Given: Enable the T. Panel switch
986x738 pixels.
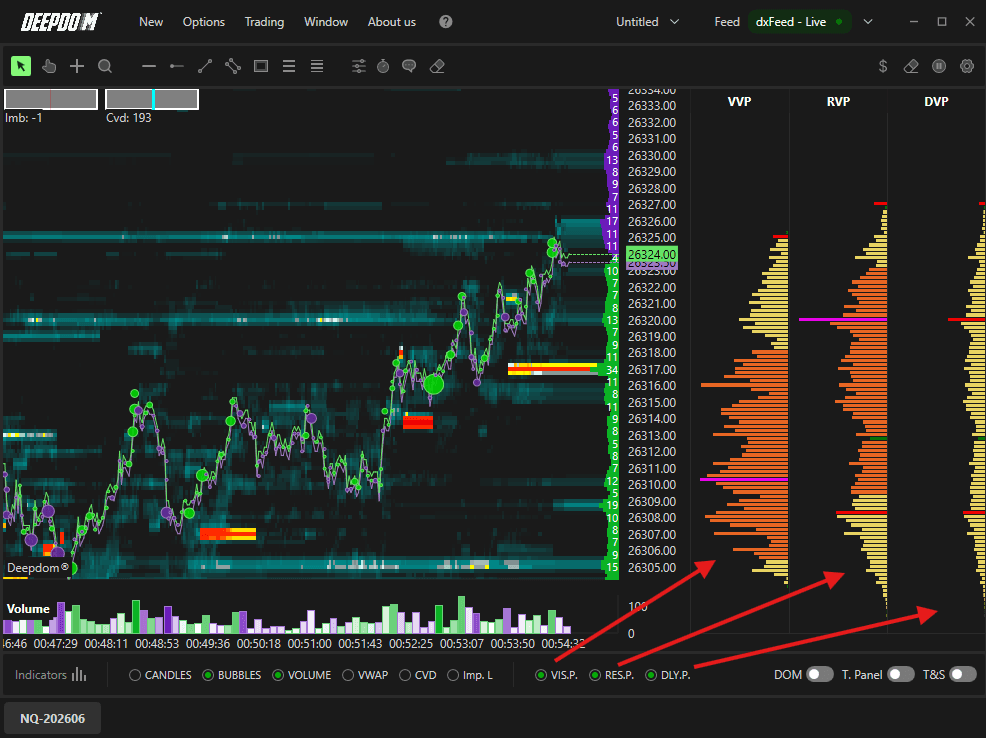Looking at the screenshot, I should pyautogui.click(x=900, y=675).
